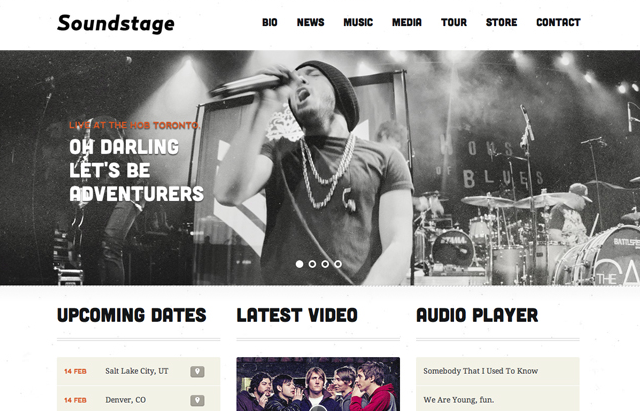This screenshot has width=640, height=411.
Task: Click the Soundstage logo
Action: point(116,23)
